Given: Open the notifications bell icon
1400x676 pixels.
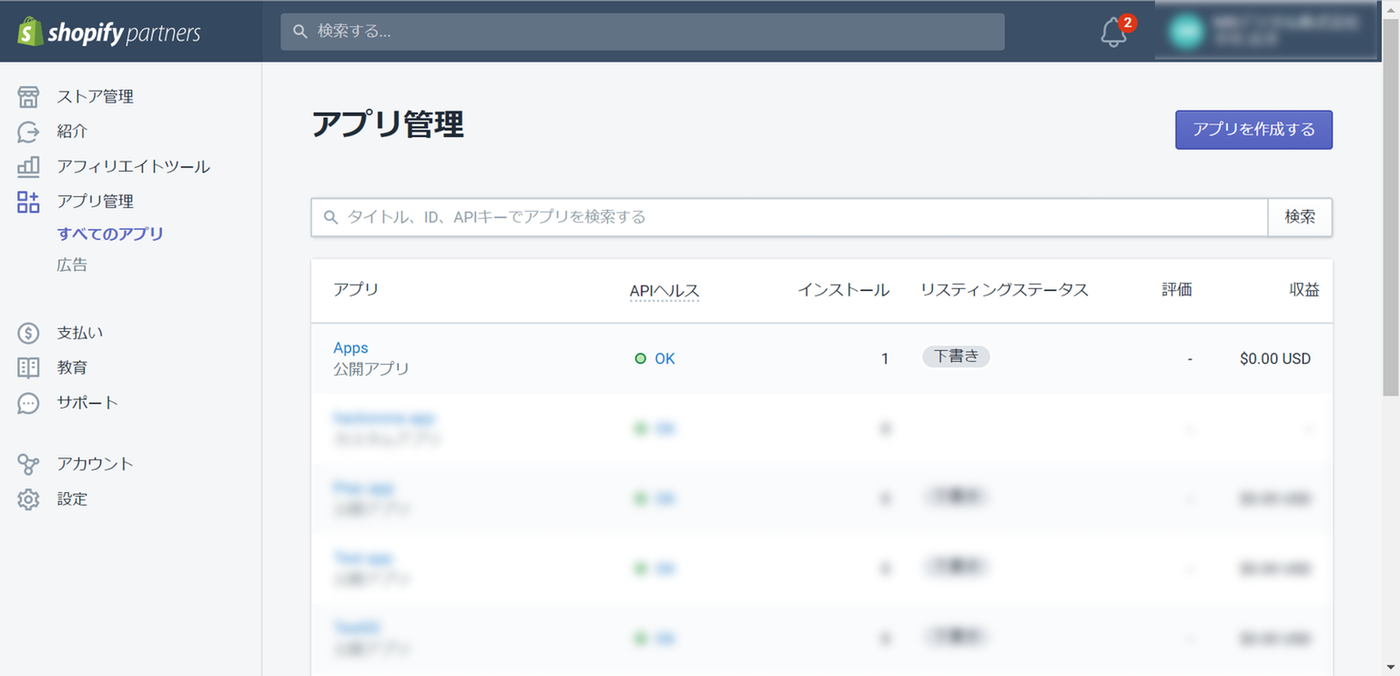Looking at the screenshot, I should tap(1113, 32).
